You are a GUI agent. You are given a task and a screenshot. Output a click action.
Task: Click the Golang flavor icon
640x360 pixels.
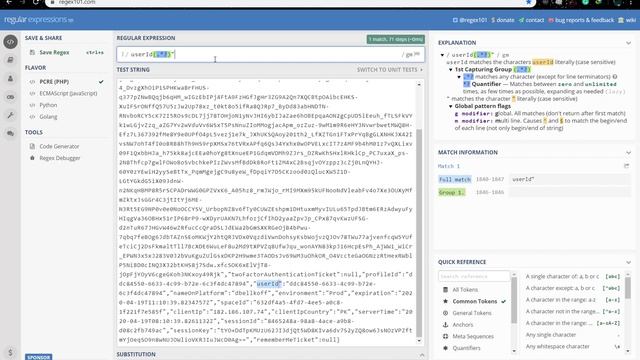[x=32, y=117]
